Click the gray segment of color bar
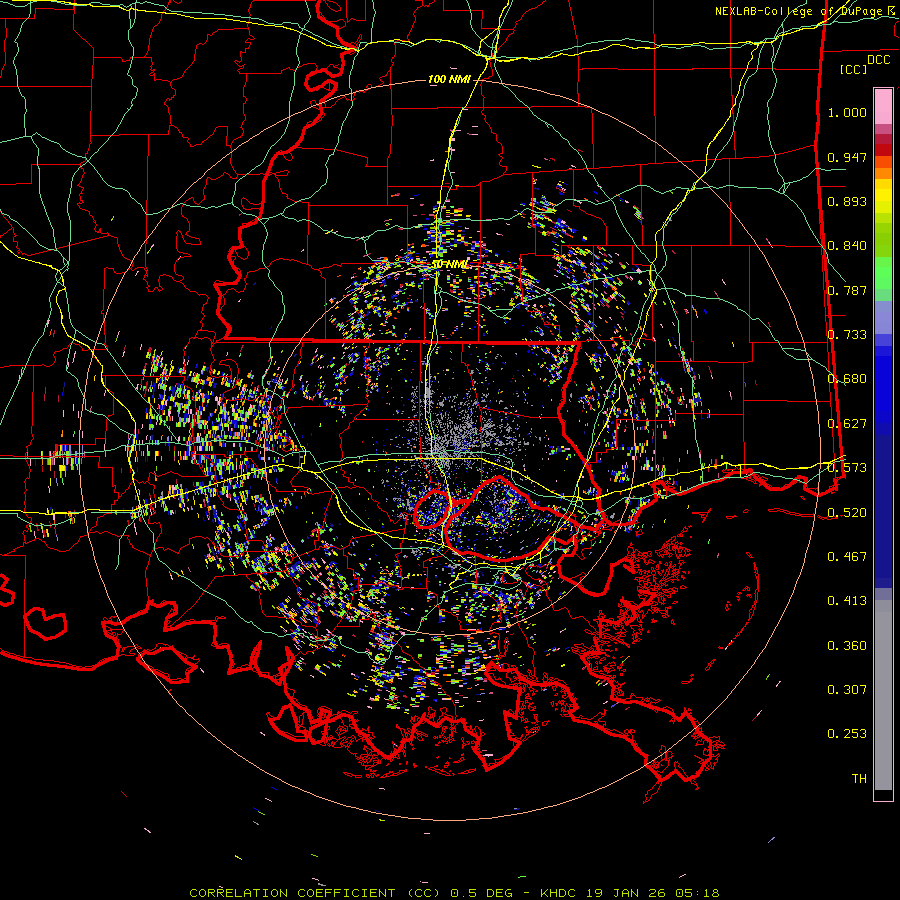This screenshot has width=900, height=900. click(883, 695)
